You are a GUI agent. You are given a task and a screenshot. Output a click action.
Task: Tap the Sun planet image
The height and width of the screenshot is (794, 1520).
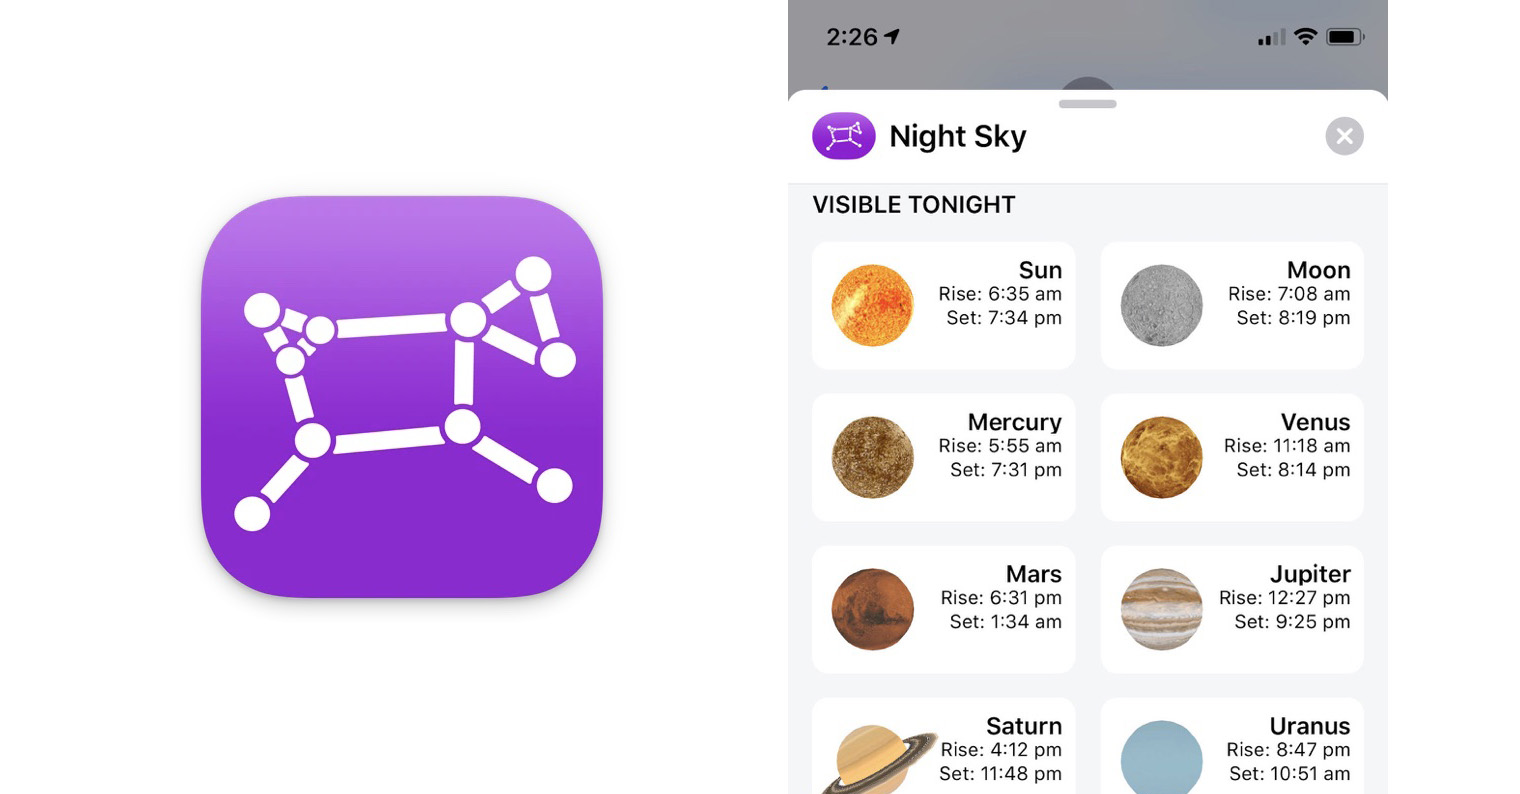873,305
